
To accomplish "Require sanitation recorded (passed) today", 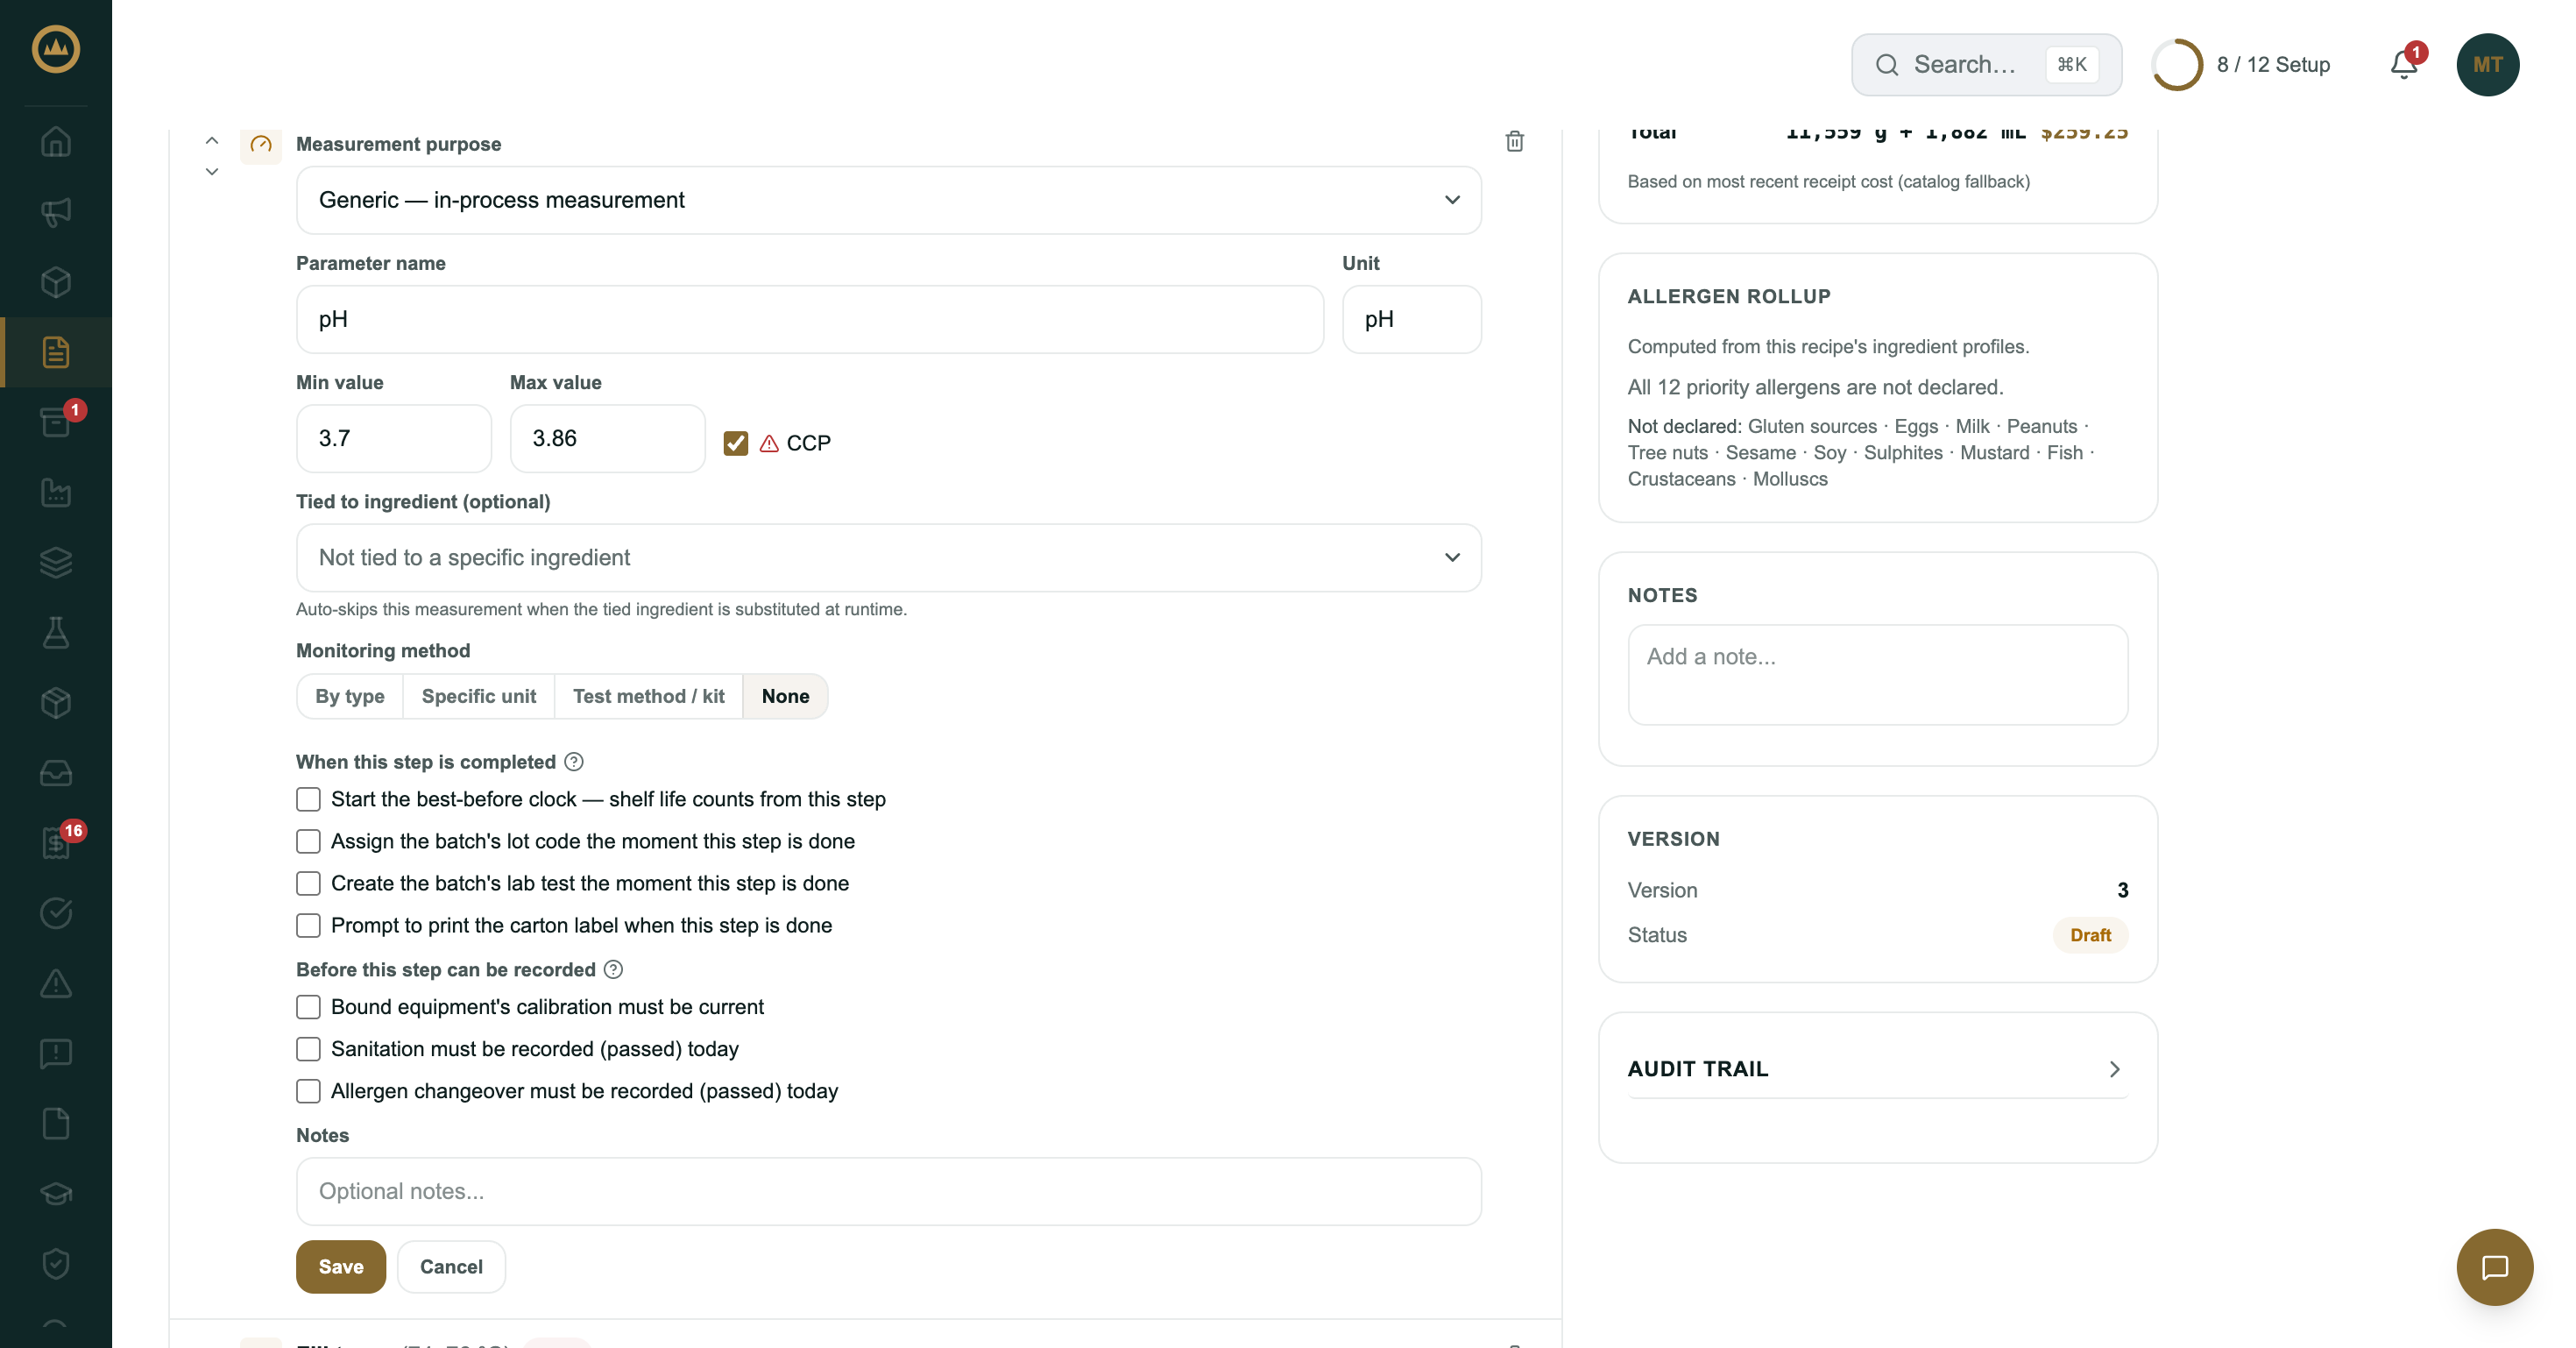I will click(x=308, y=1049).
